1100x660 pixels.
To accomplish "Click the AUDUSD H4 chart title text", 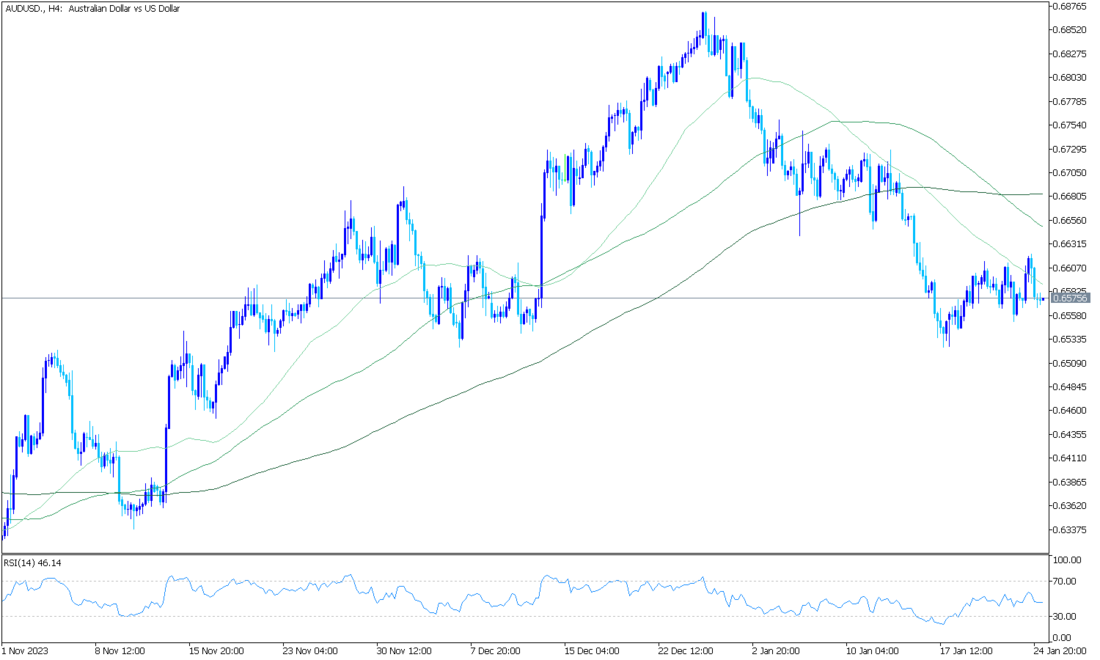I will [93, 8].
